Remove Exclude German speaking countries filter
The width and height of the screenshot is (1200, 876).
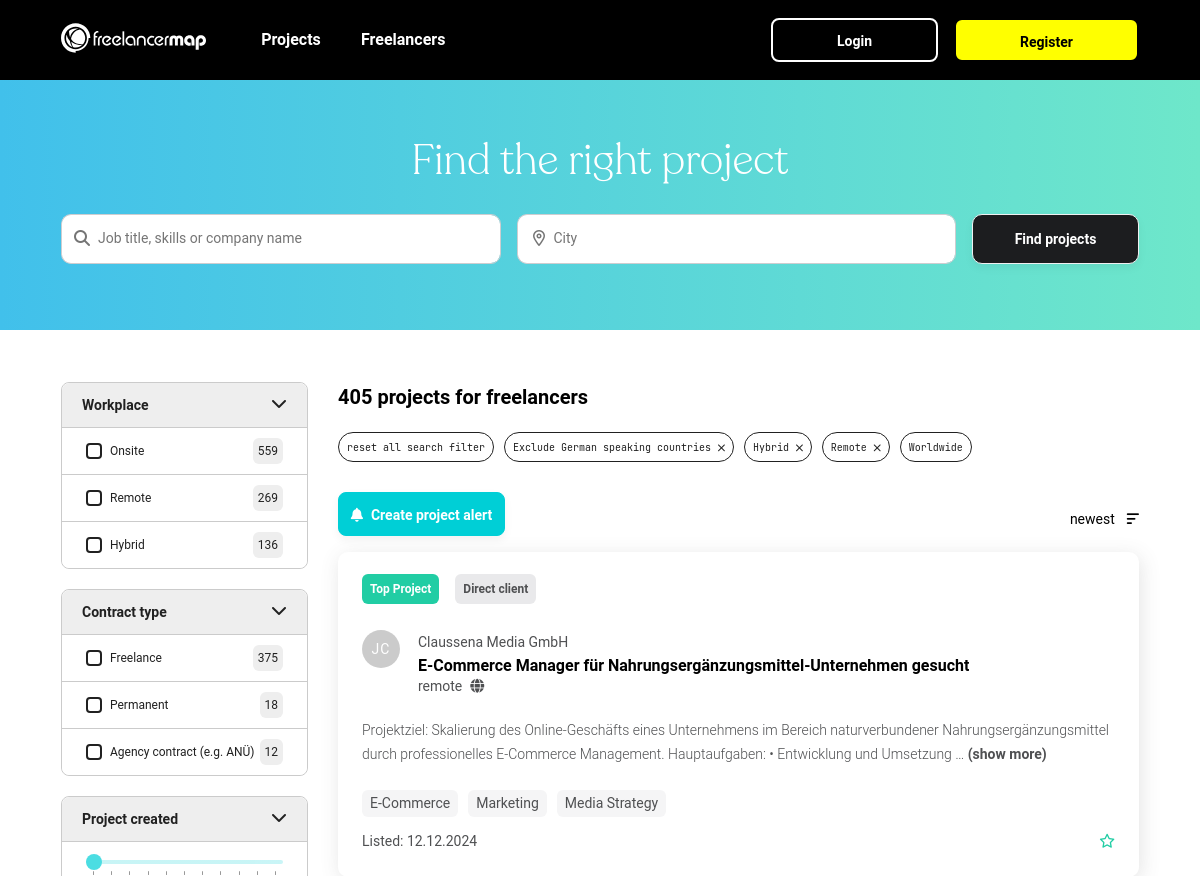(721, 448)
